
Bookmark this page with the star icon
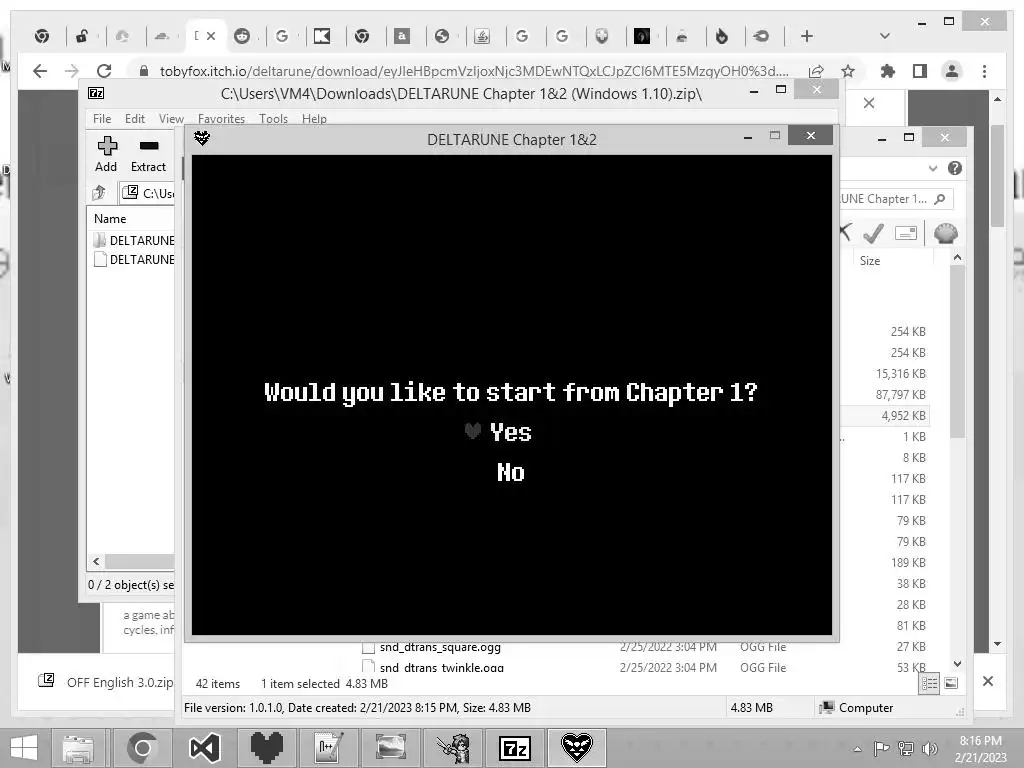click(848, 71)
